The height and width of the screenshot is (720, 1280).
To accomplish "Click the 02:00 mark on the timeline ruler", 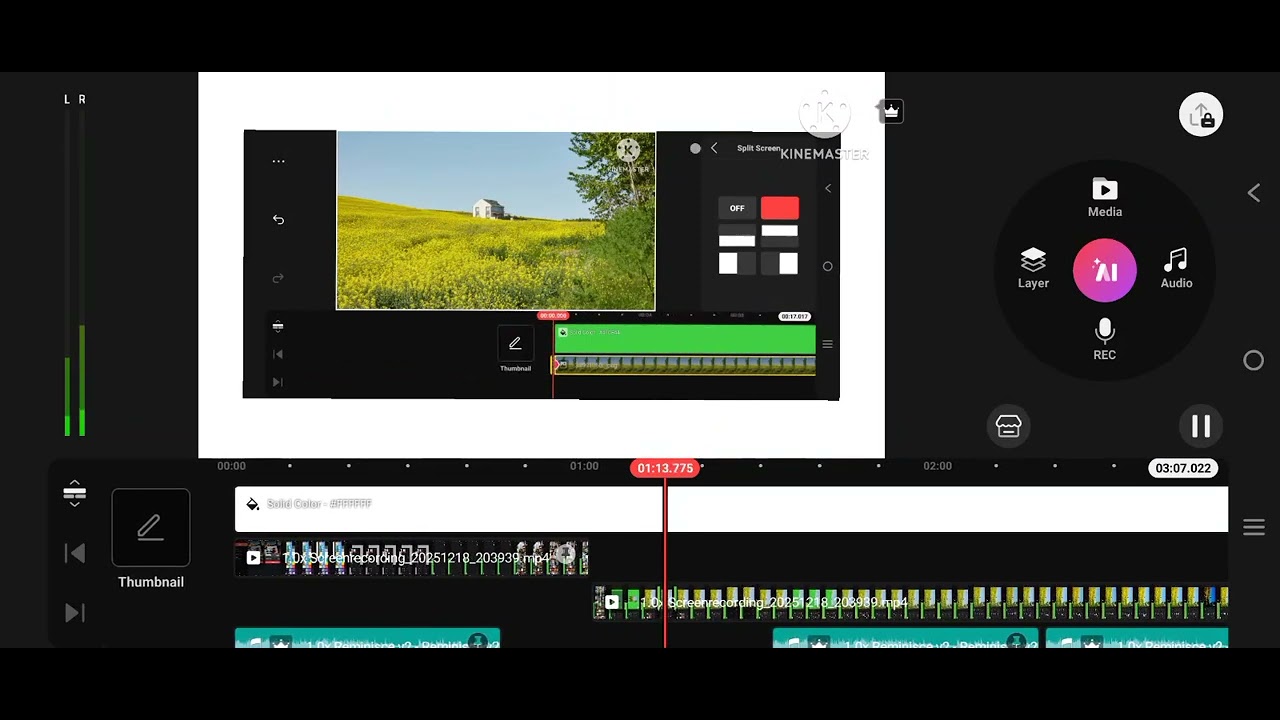I will pyautogui.click(x=937, y=466).
